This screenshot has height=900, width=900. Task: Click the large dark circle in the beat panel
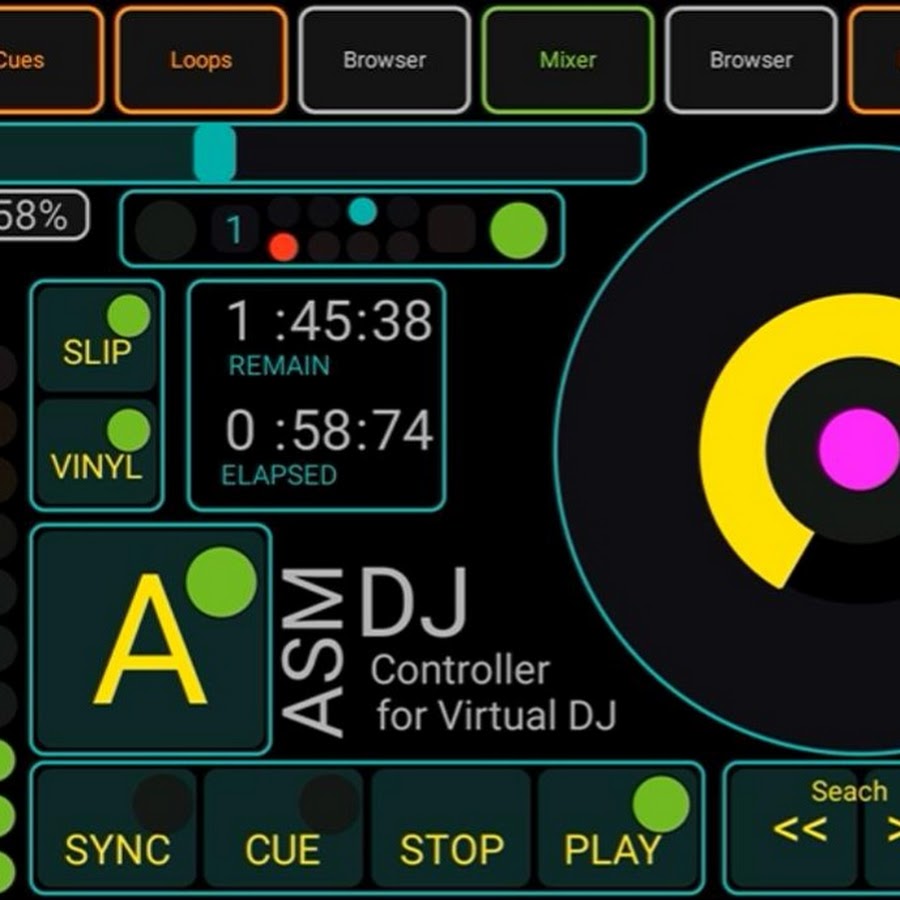165,230
